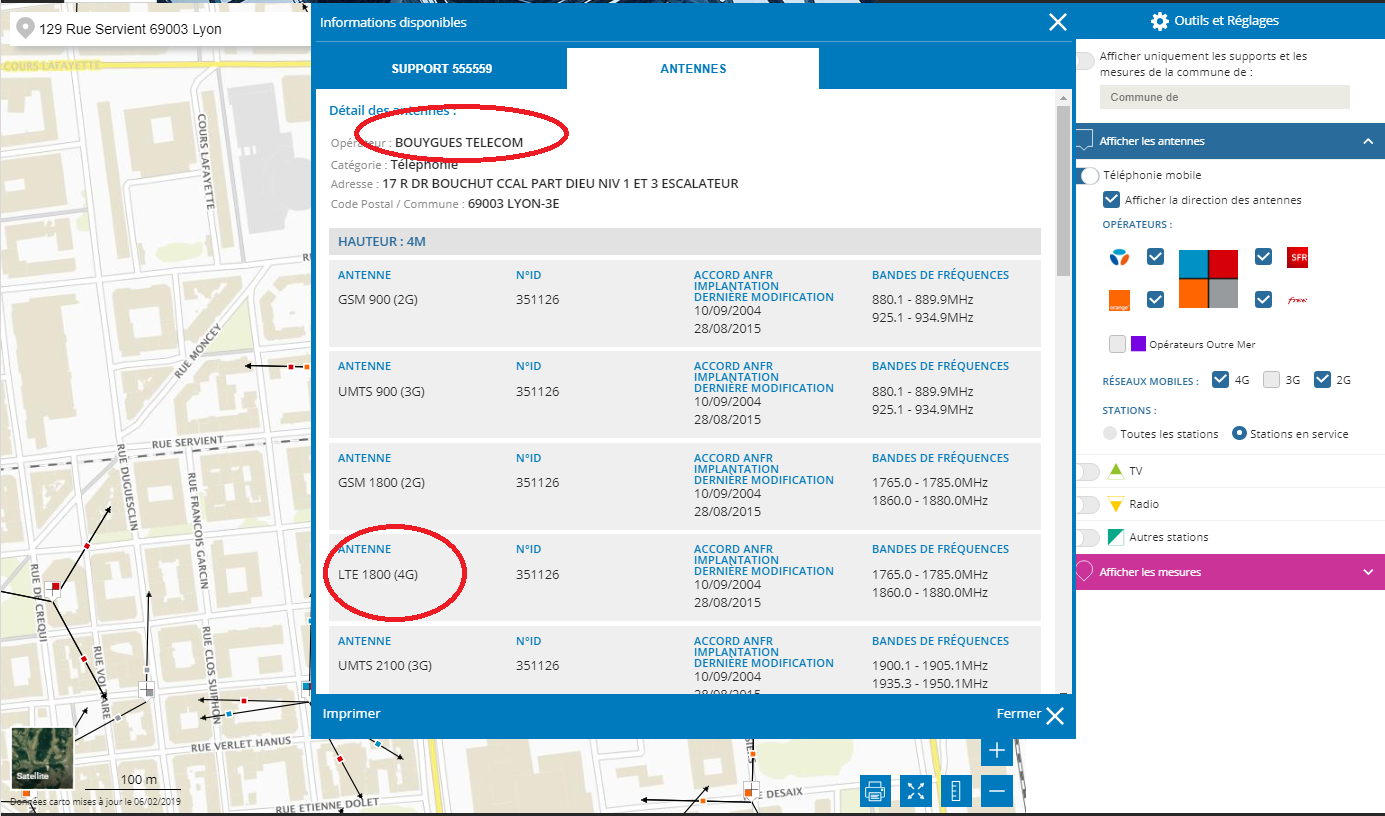Collapse the Afficher les antennes section chevron
Image resolution: width=1385 pixels, height=816 pixels.
(1368, 141)
